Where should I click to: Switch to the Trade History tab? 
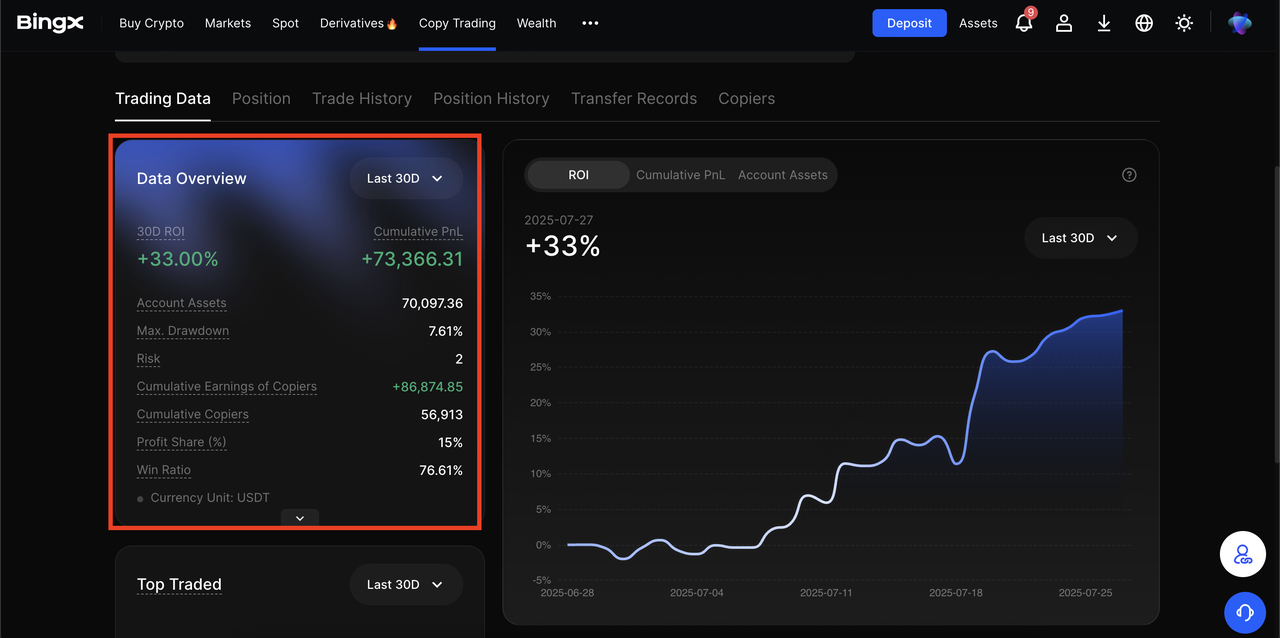362,99
